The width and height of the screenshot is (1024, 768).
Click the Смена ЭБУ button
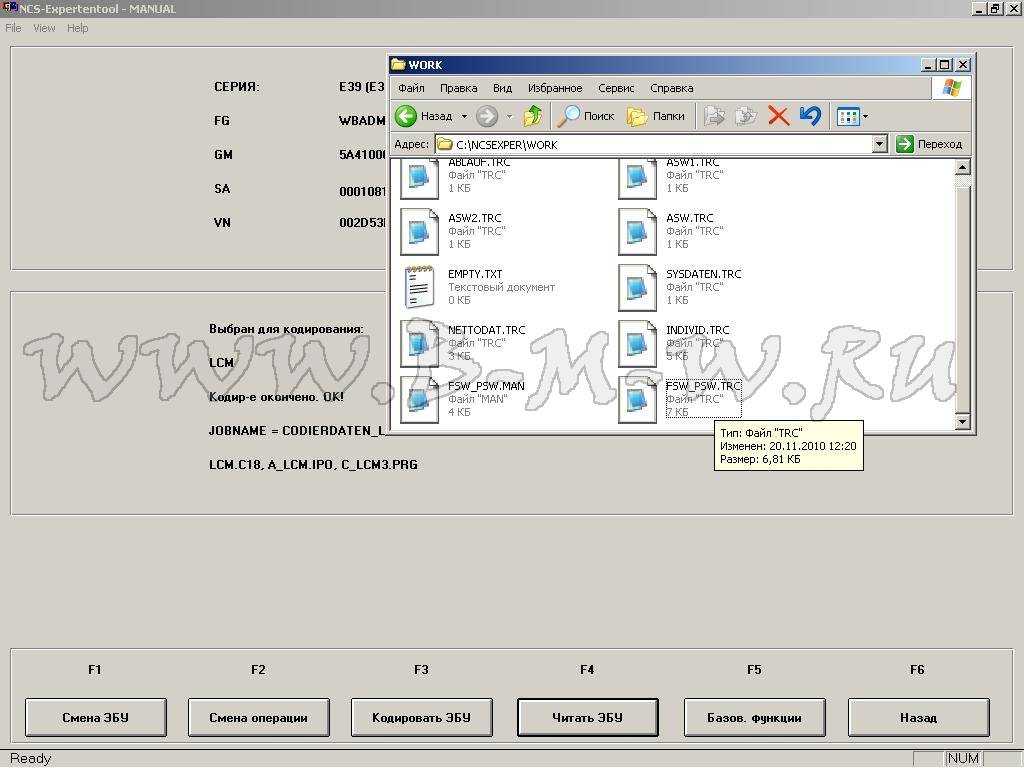click(95, 718)
